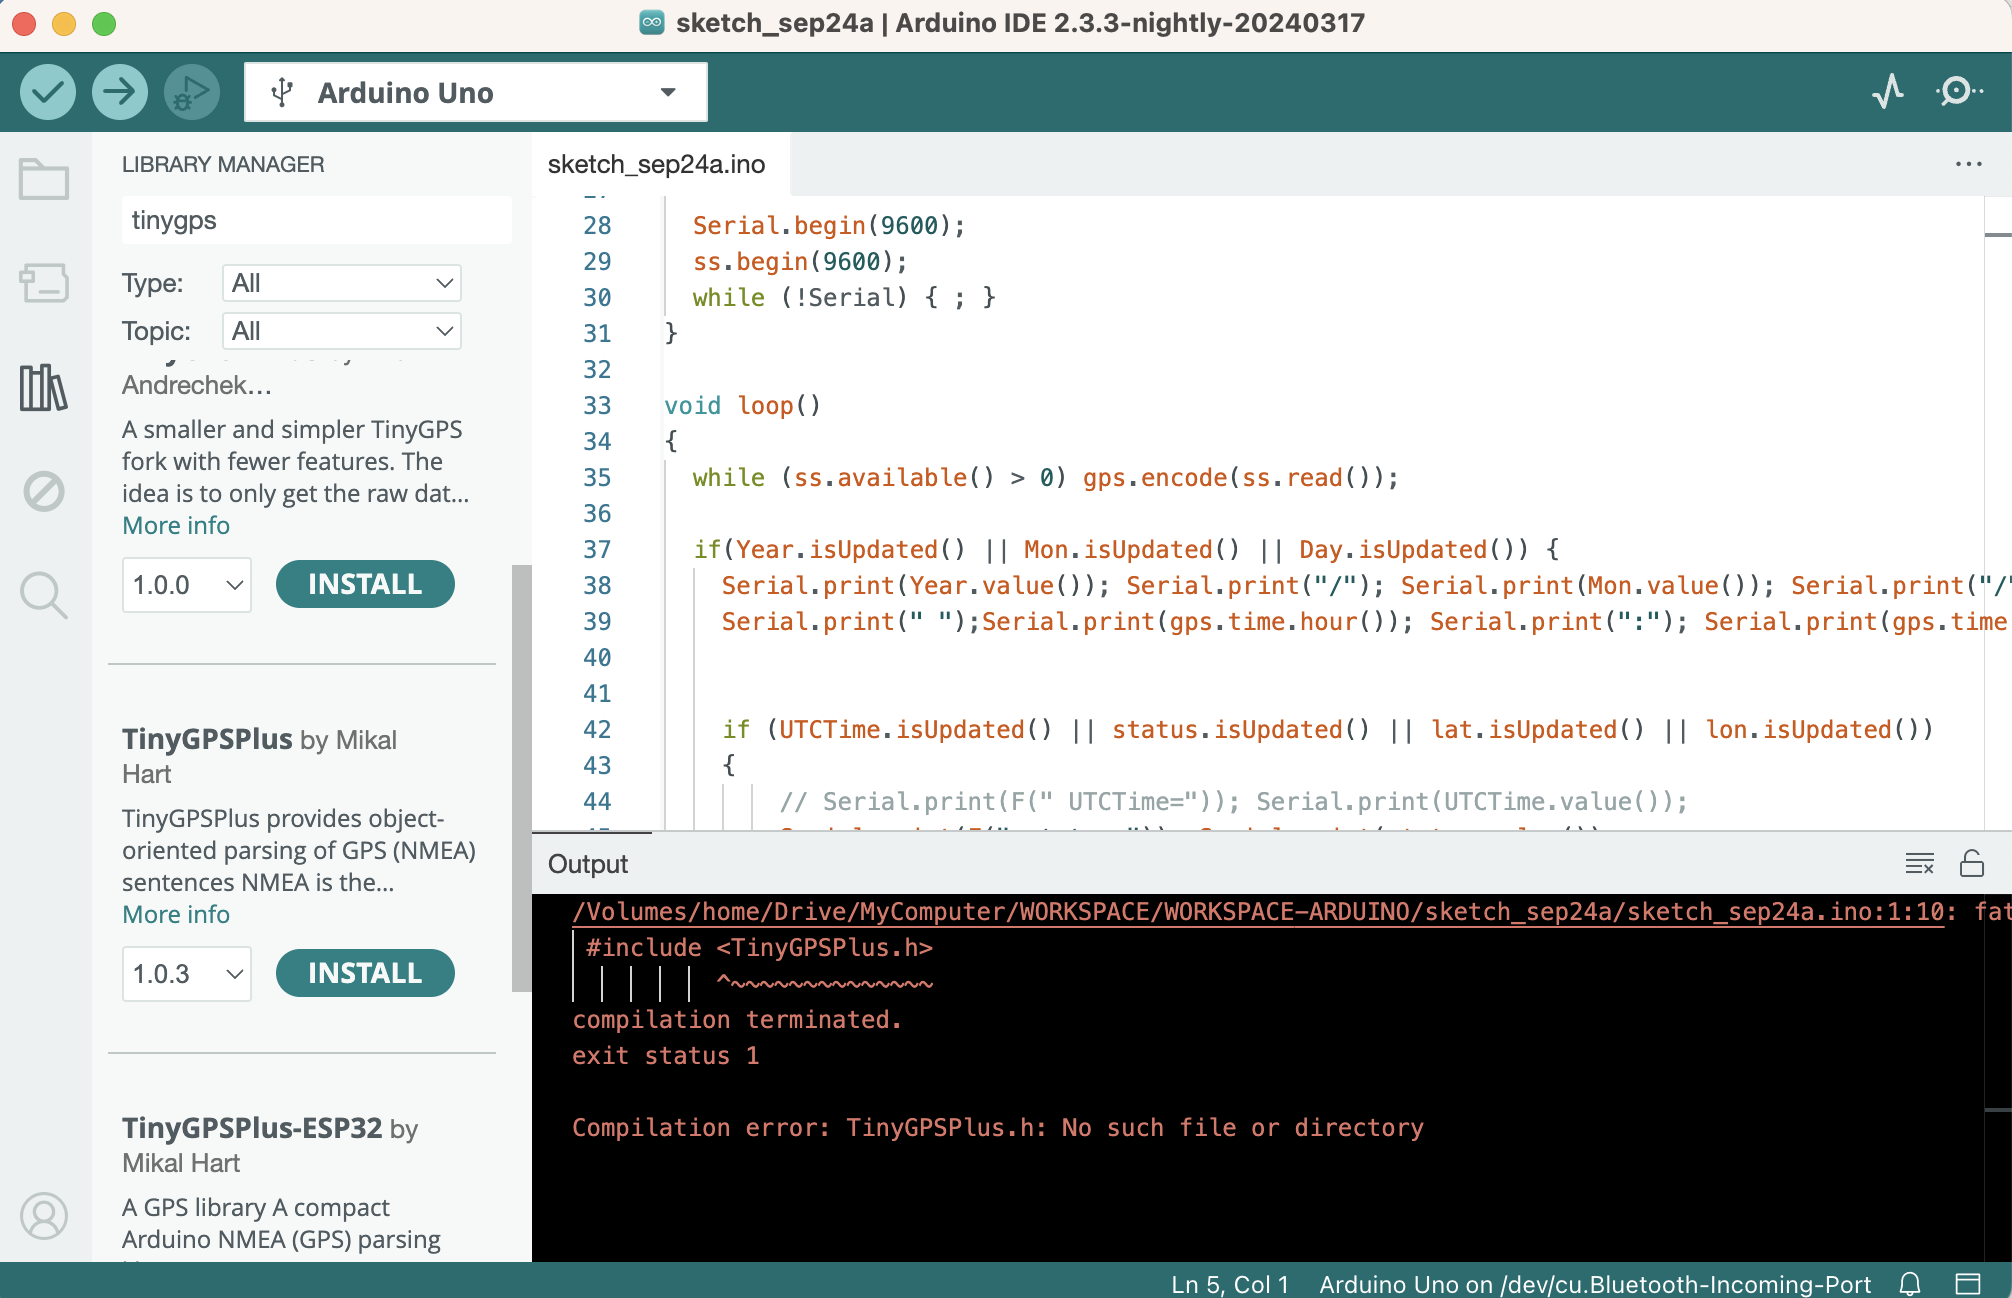Click Arduino Uno on port status entry
Viewport: 2012px width, 1298px height.
[1595, 1284]
